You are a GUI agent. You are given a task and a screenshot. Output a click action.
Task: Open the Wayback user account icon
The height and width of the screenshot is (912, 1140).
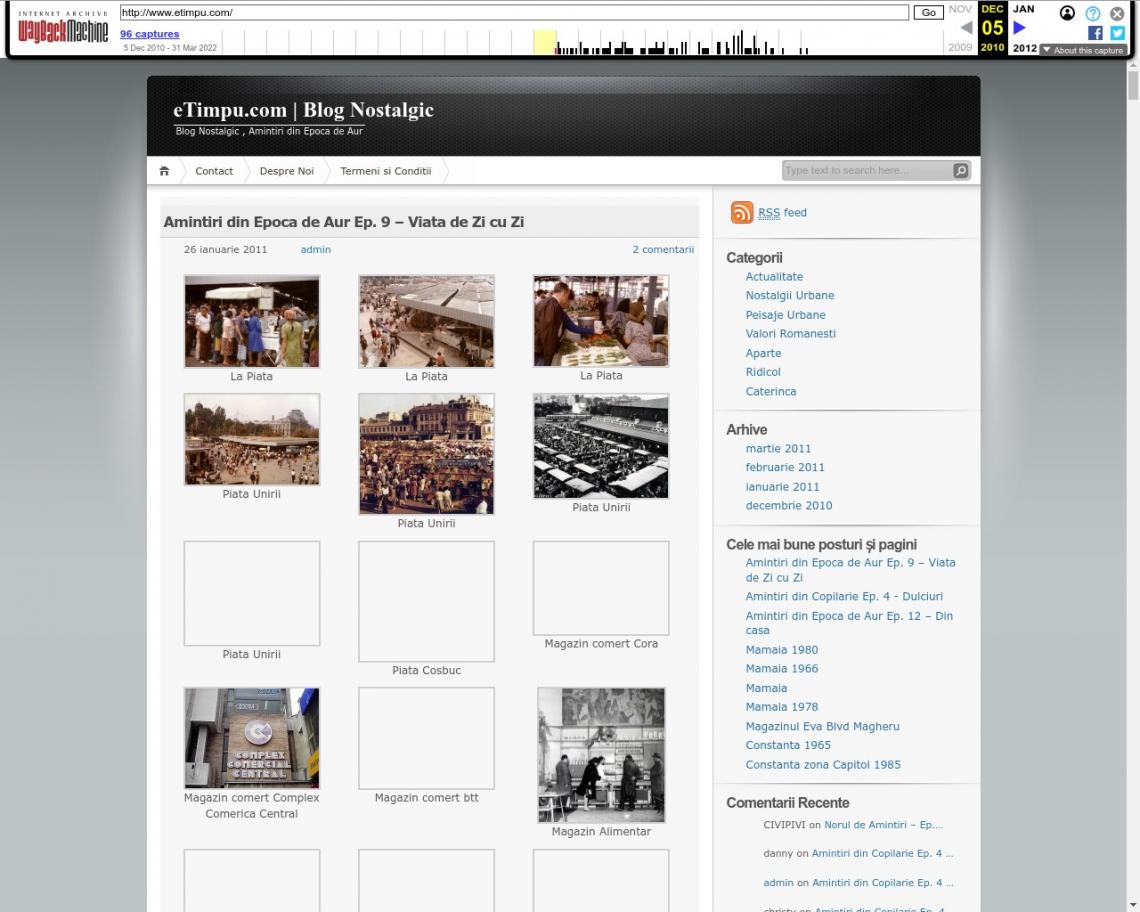pos(1067,13)
